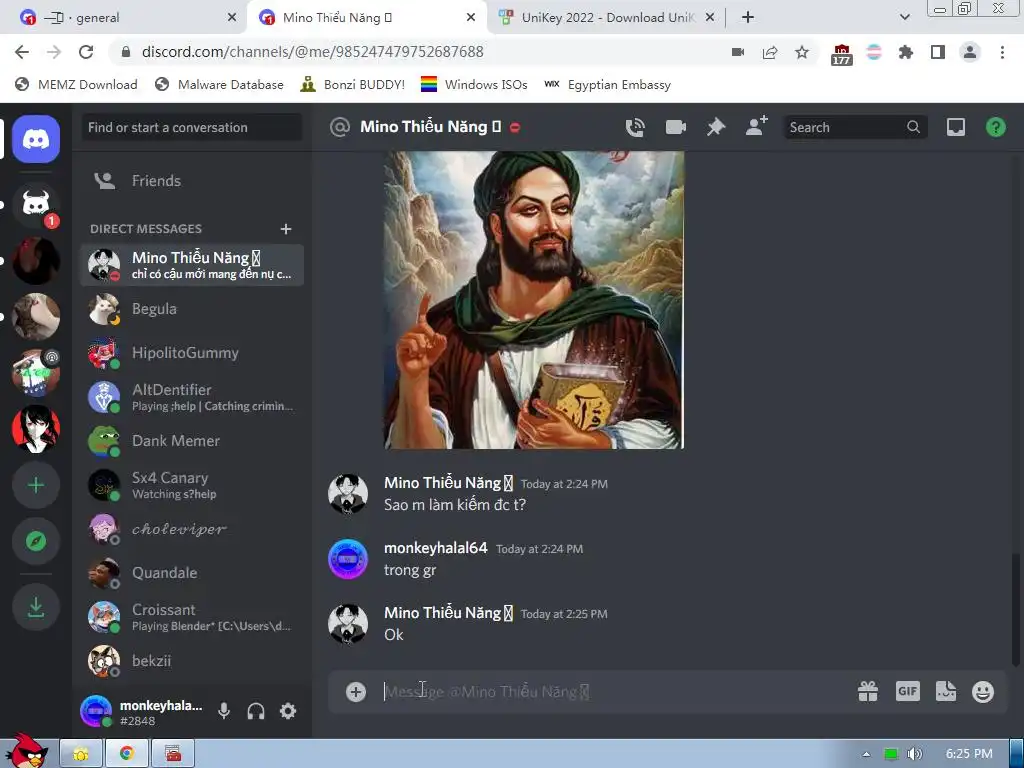Send a Nitro gift

click(868, 692)
